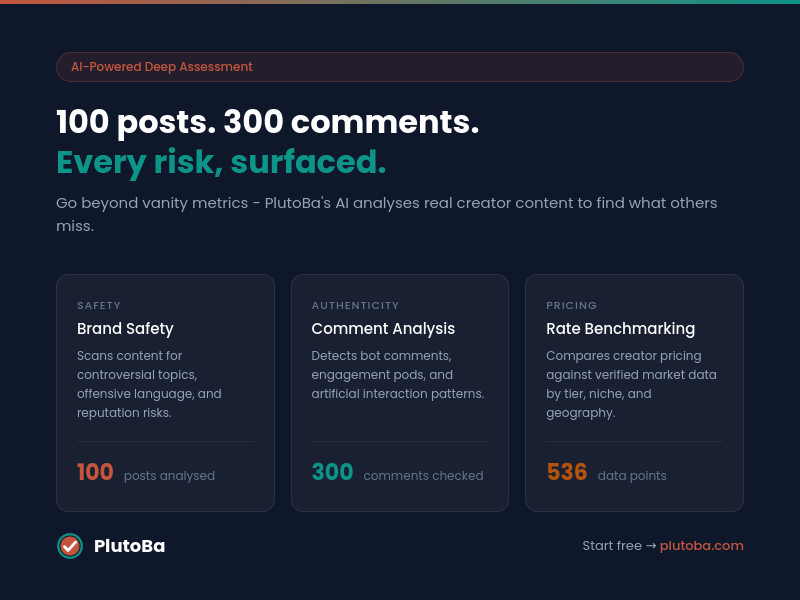Click the PlutoBa checkmark logo icon
800x600 pixels.
tap(70, 546)
